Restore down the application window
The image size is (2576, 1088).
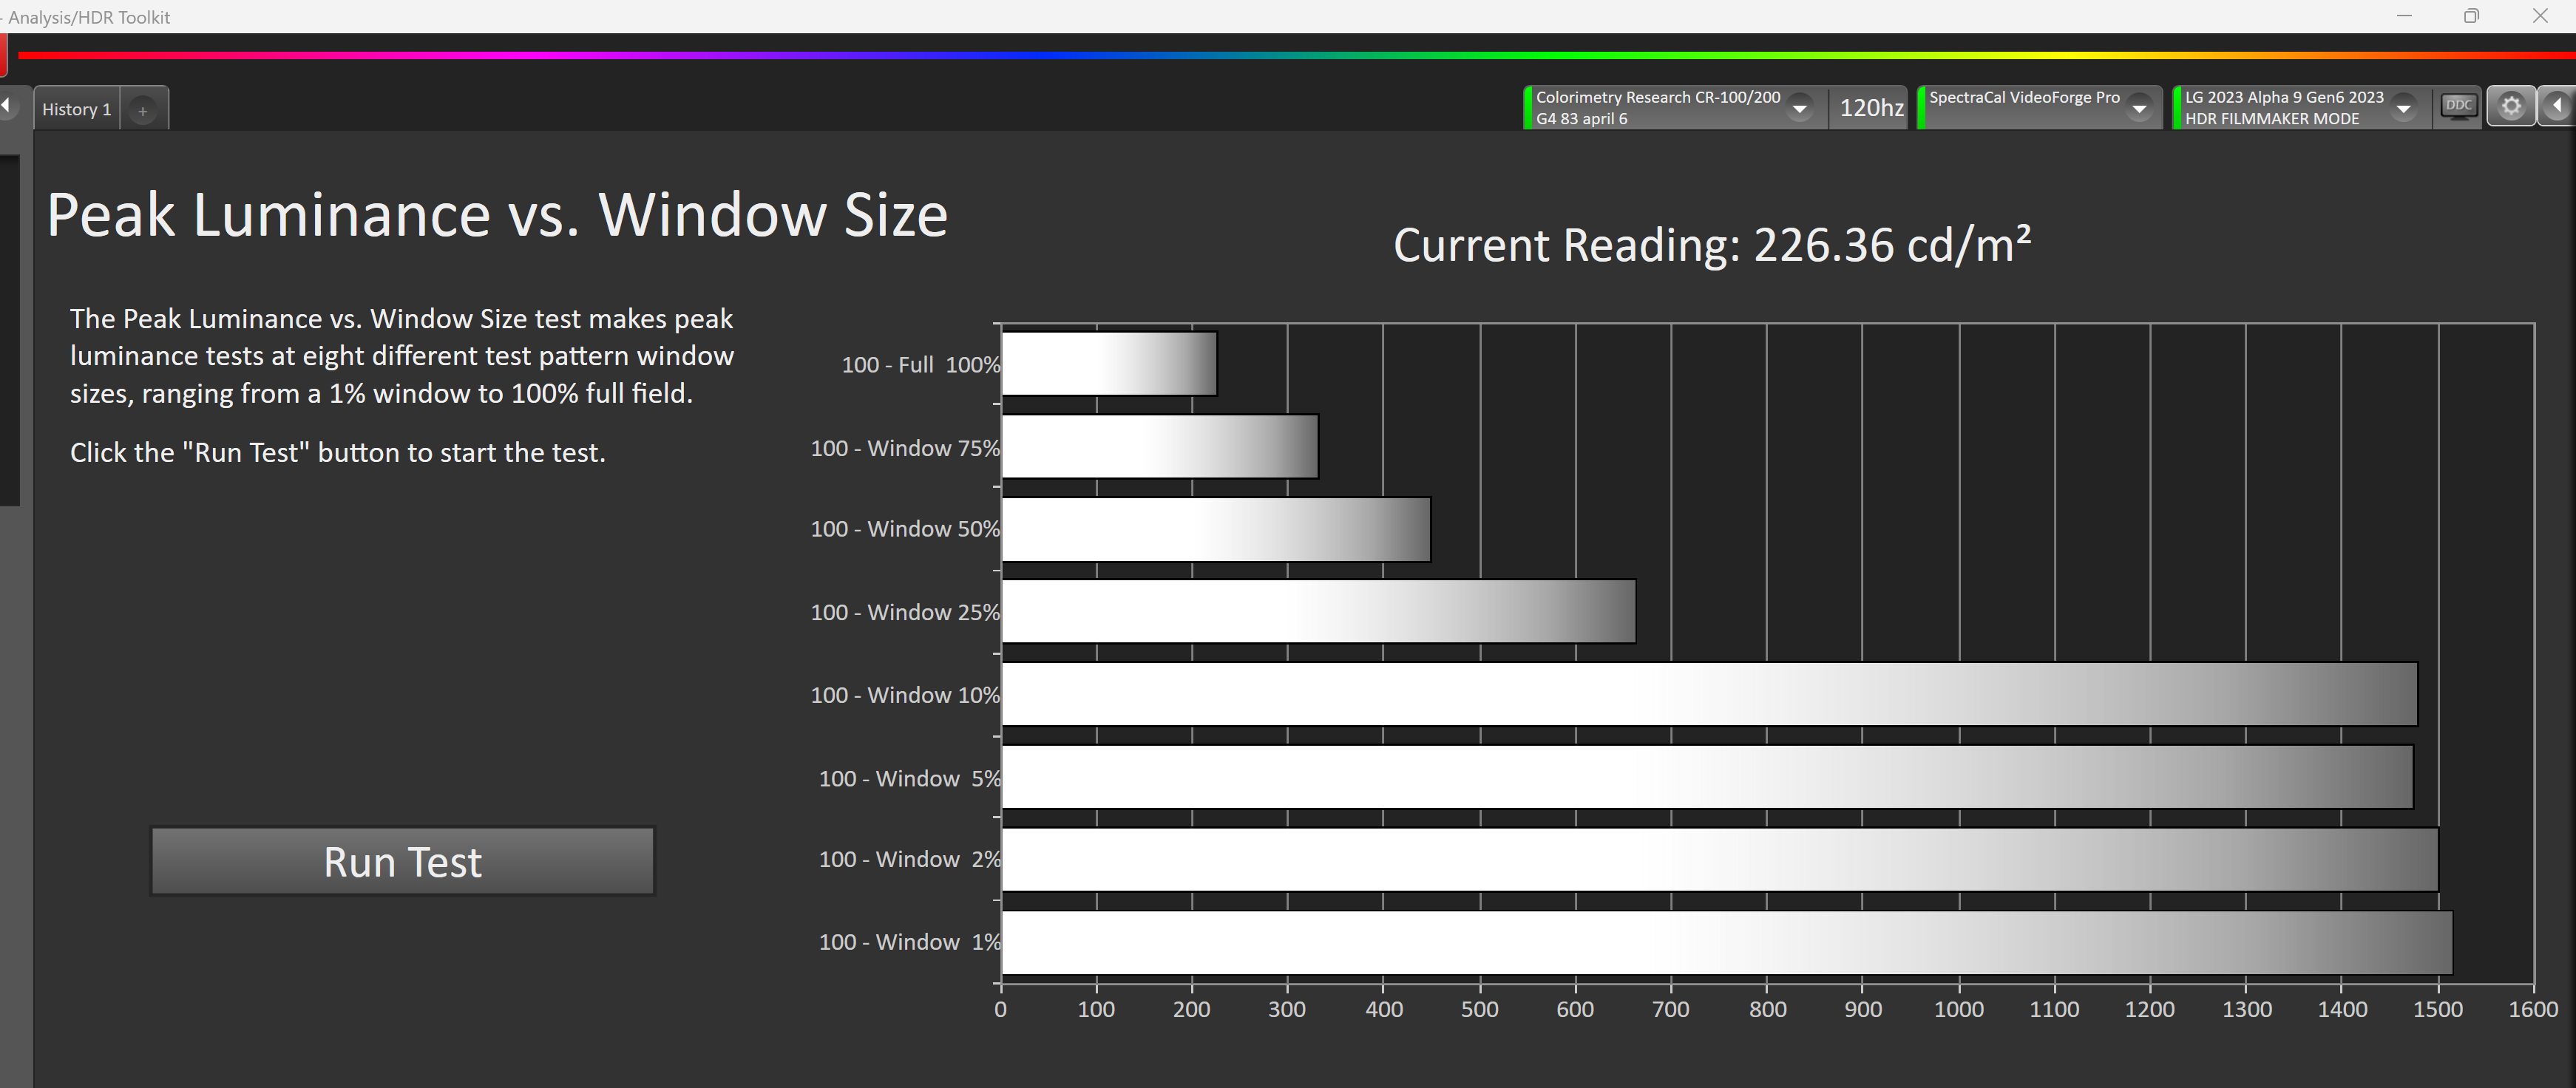(2471, 16)
